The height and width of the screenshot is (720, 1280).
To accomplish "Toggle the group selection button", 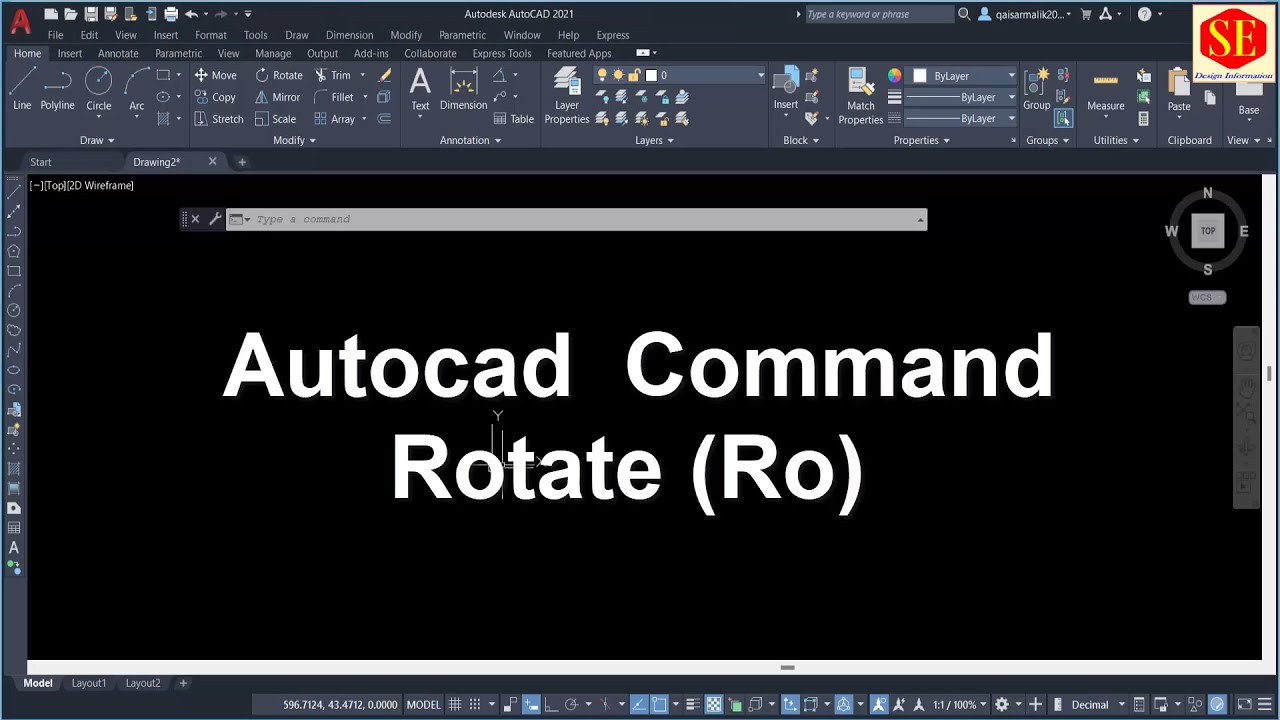I will tap(1062, 118).
